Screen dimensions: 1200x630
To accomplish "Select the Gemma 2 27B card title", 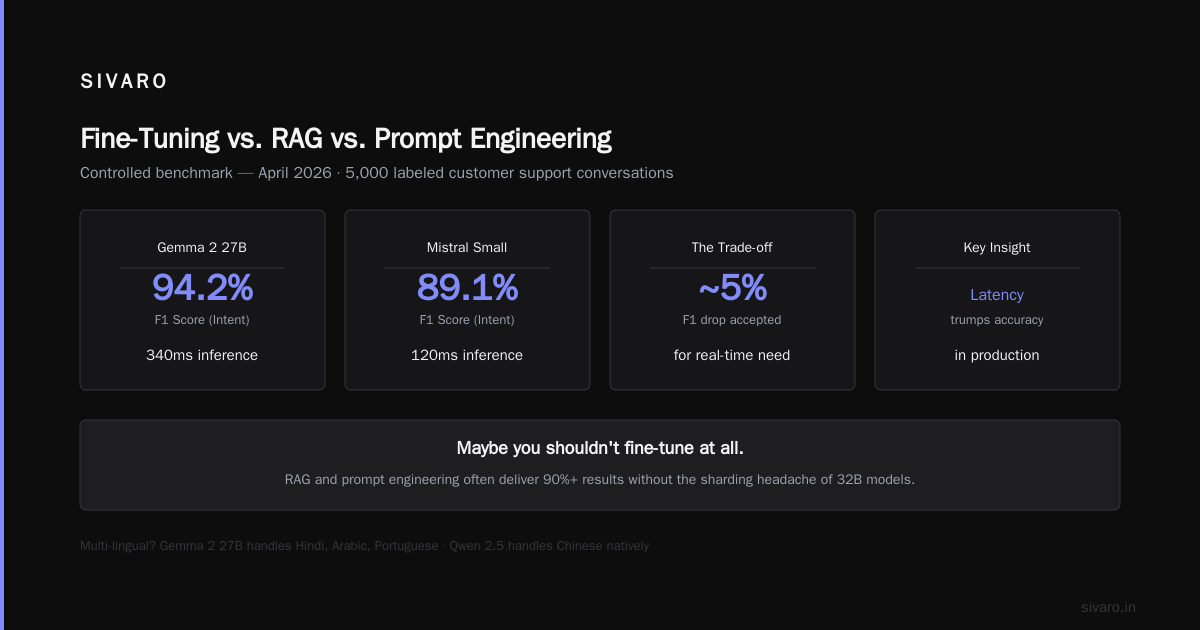I will coord(202,247).
